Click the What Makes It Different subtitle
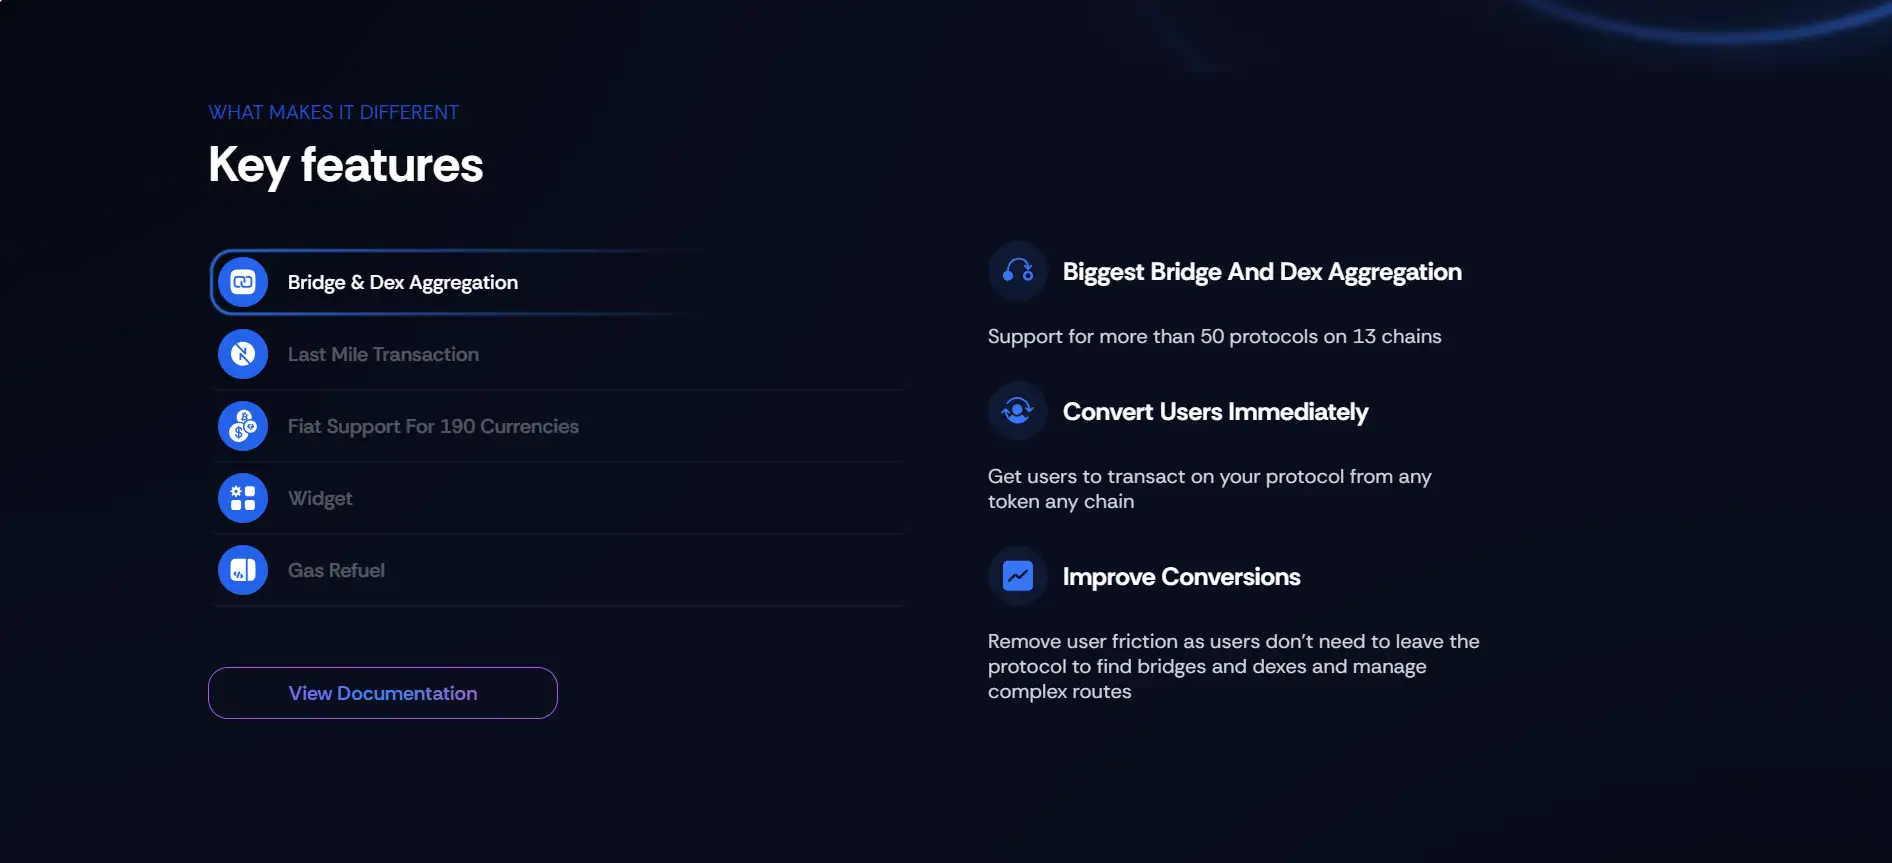1892x863 pixels. (334, 113)
